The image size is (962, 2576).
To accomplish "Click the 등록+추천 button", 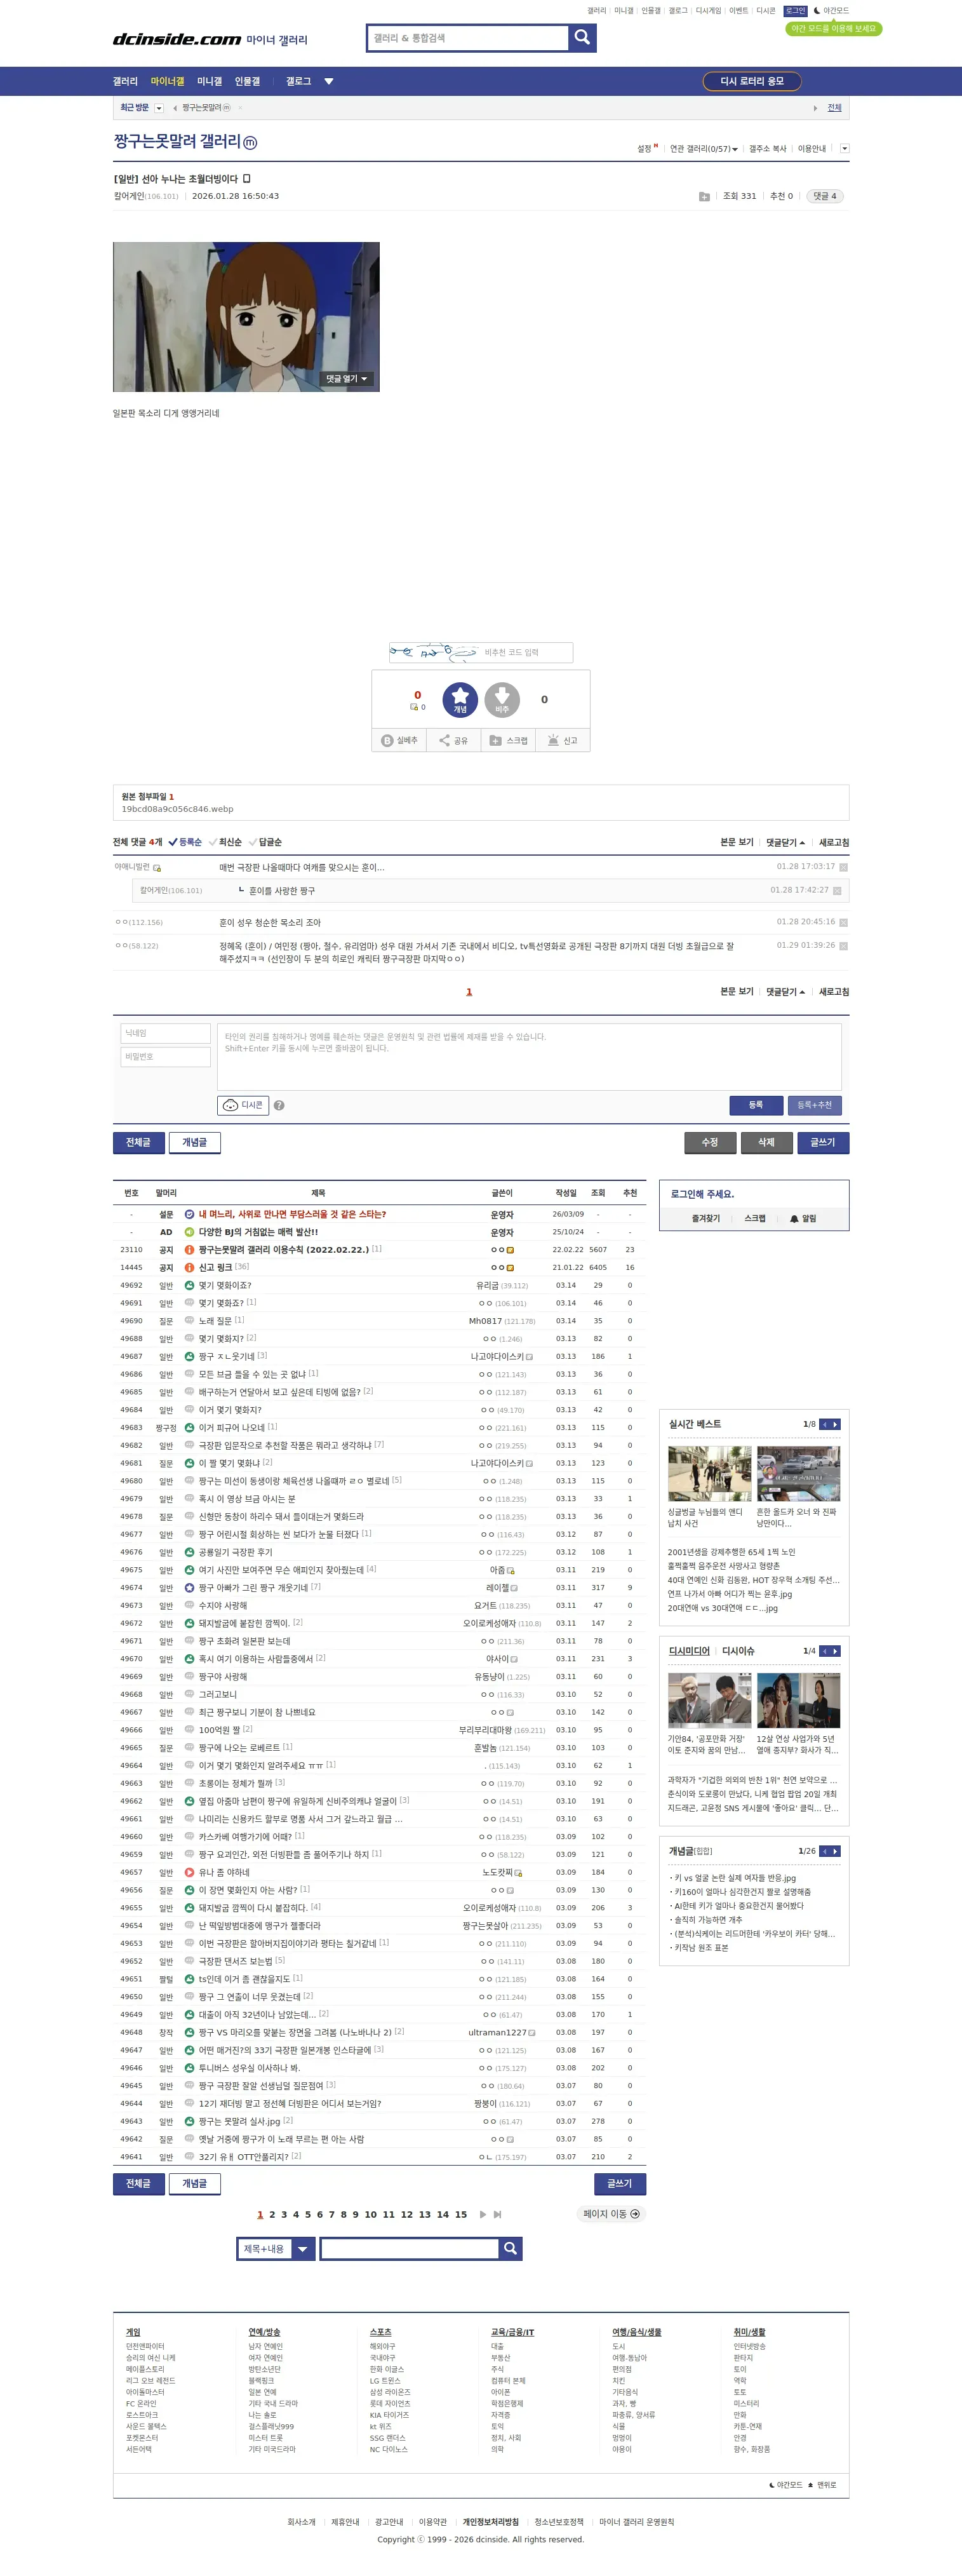I will (x=814, y=1104).
